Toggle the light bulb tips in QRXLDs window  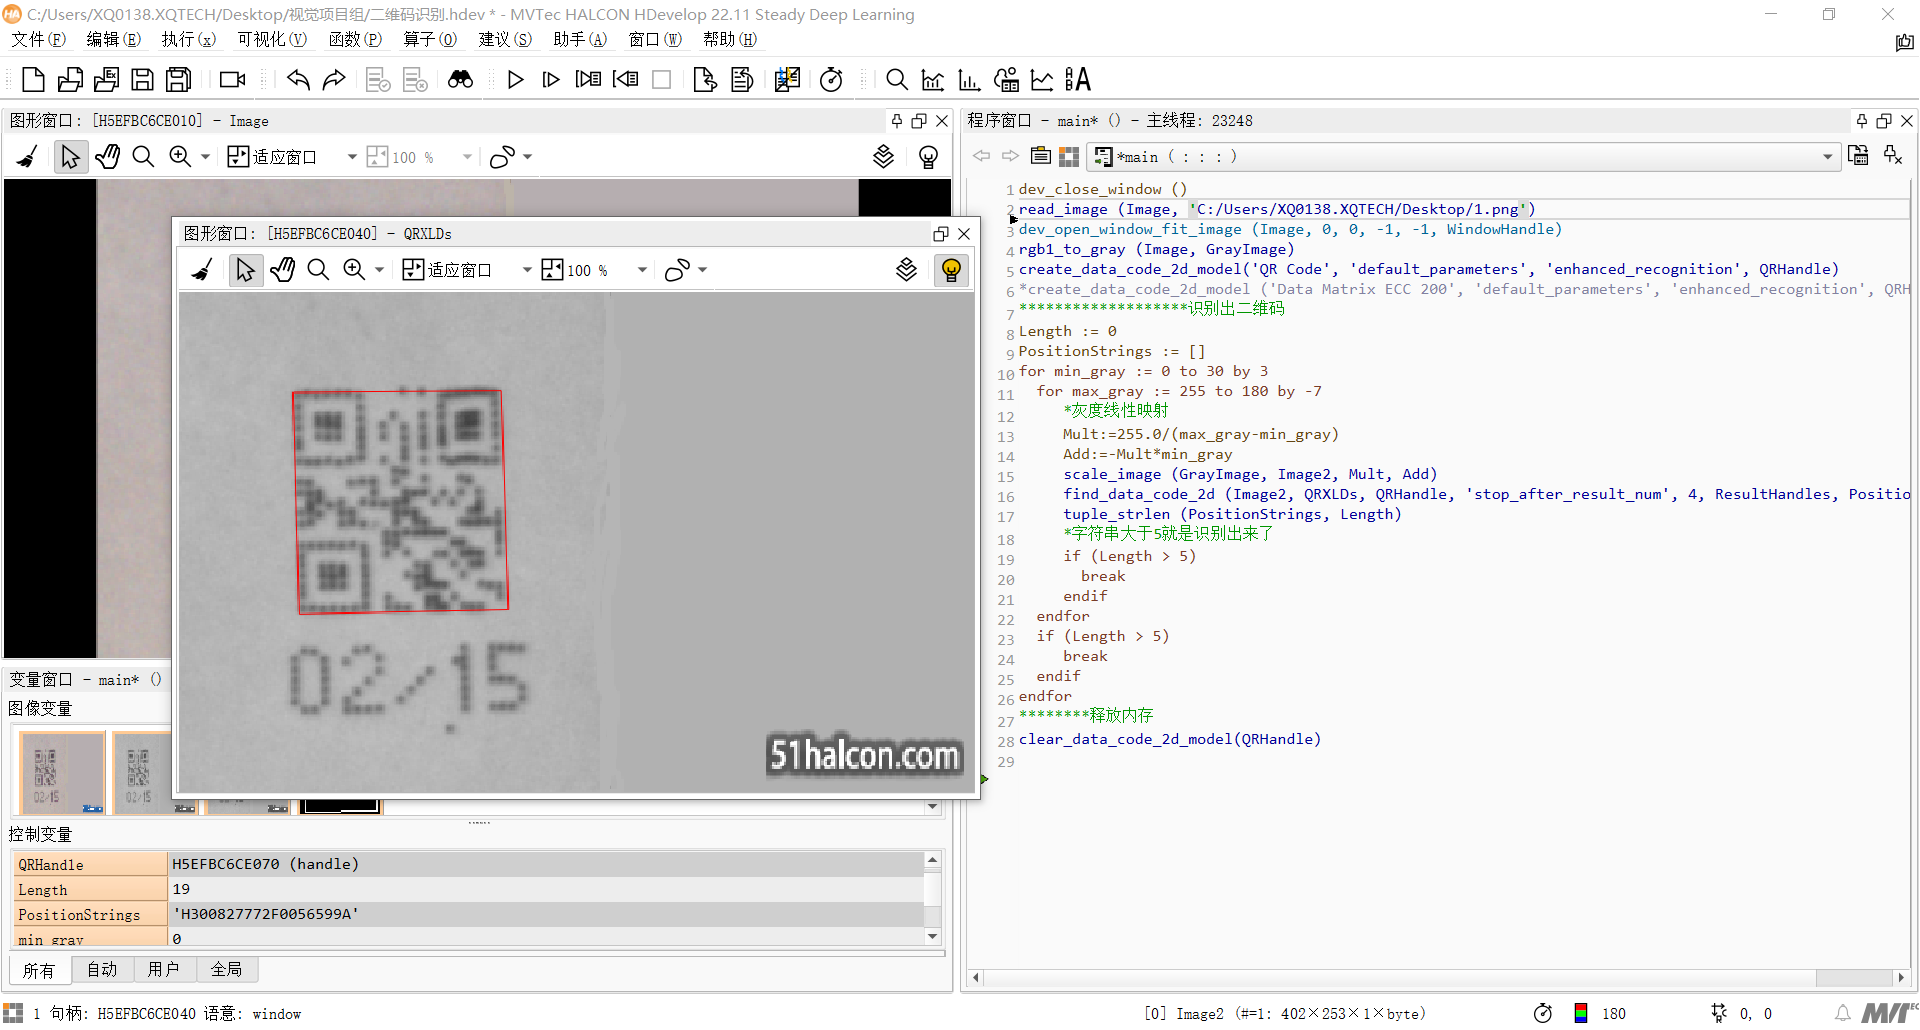click(x=951, y=270)
